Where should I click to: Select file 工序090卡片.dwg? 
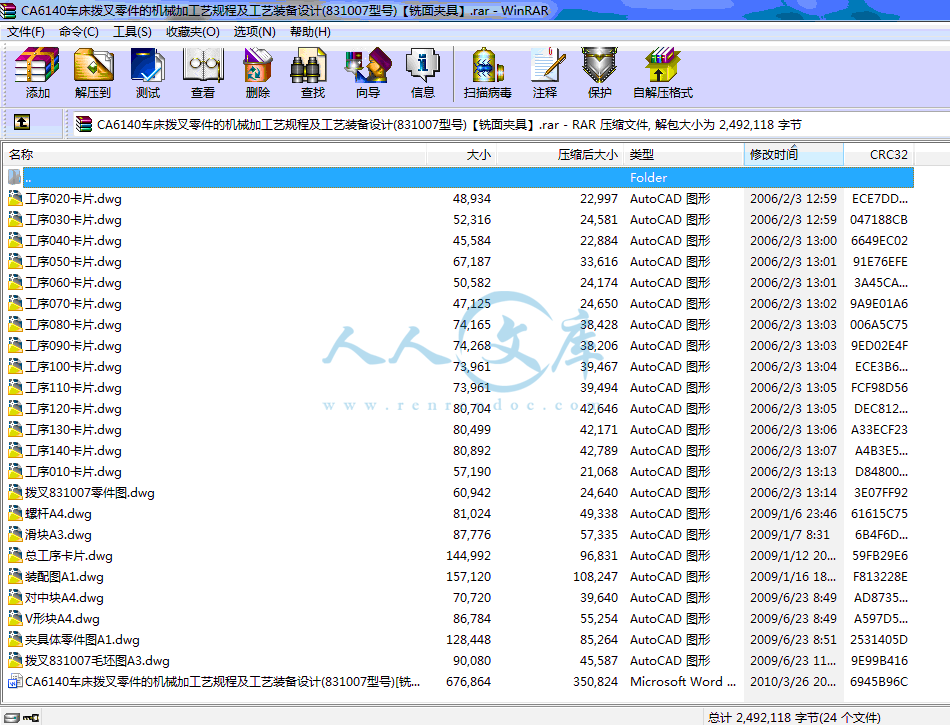click(x=73, y=345)
